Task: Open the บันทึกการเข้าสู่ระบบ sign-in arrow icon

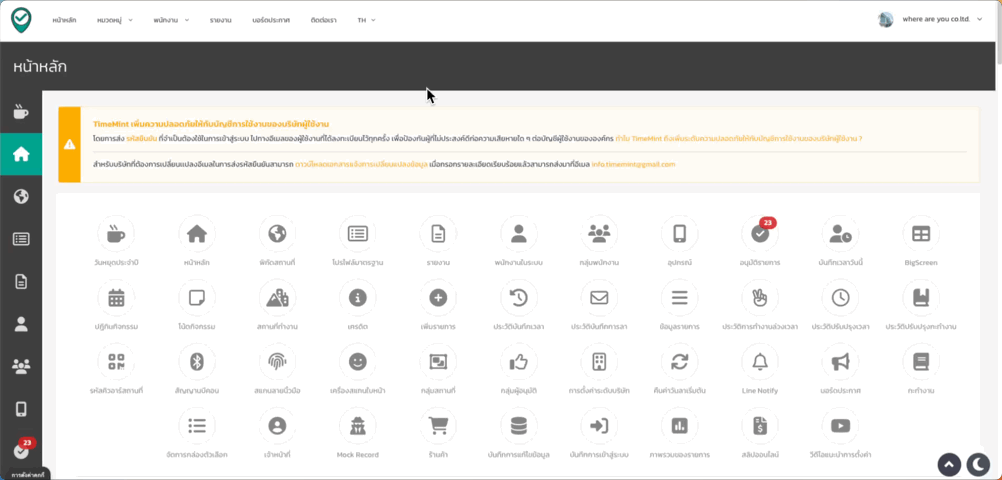Action: pos(599,426)
